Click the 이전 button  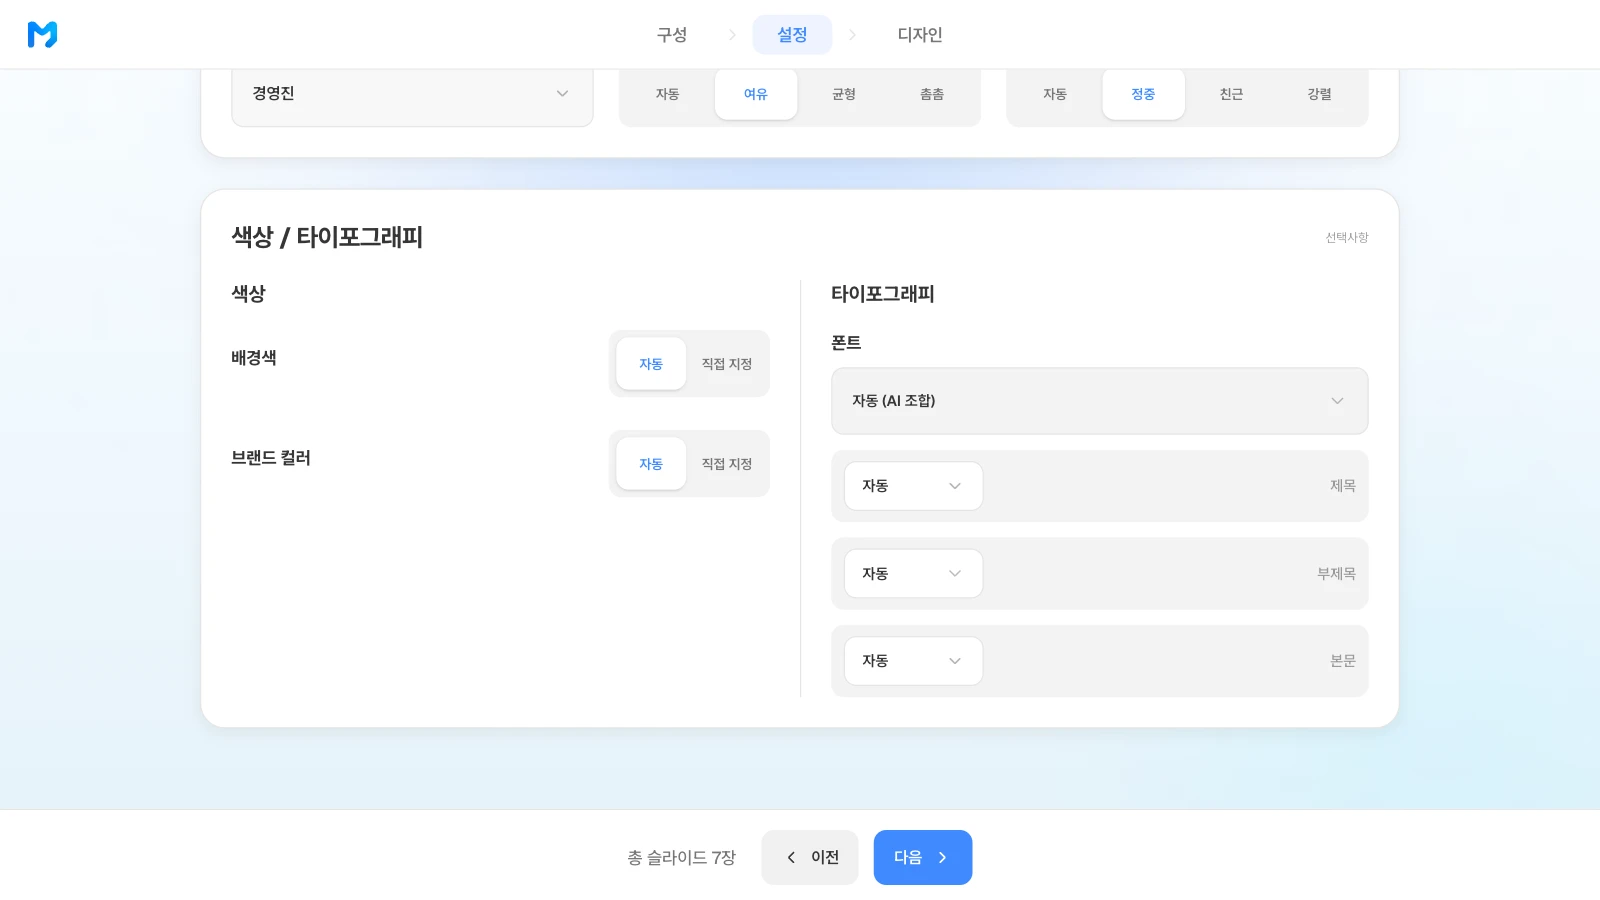(810, 858)
